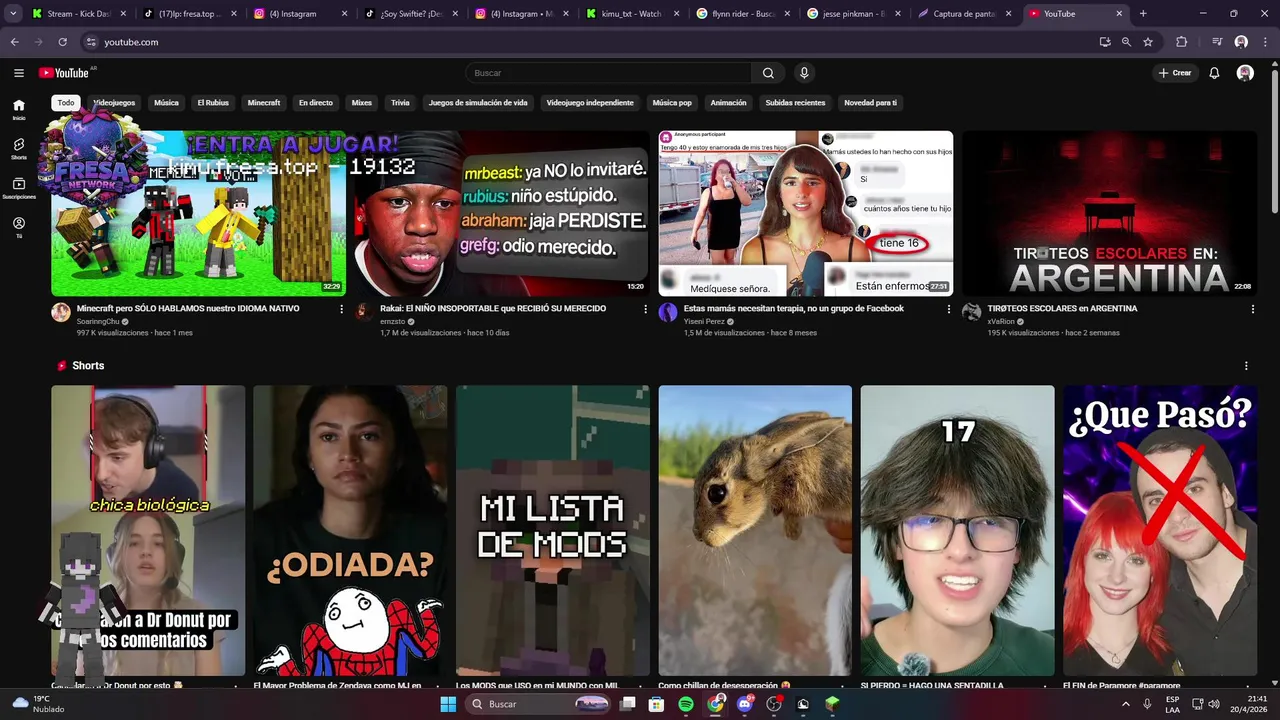The image size is (1280, 720).
Task: Open the ¿ODIADA? Zendaya short
Action: (350, 530)
